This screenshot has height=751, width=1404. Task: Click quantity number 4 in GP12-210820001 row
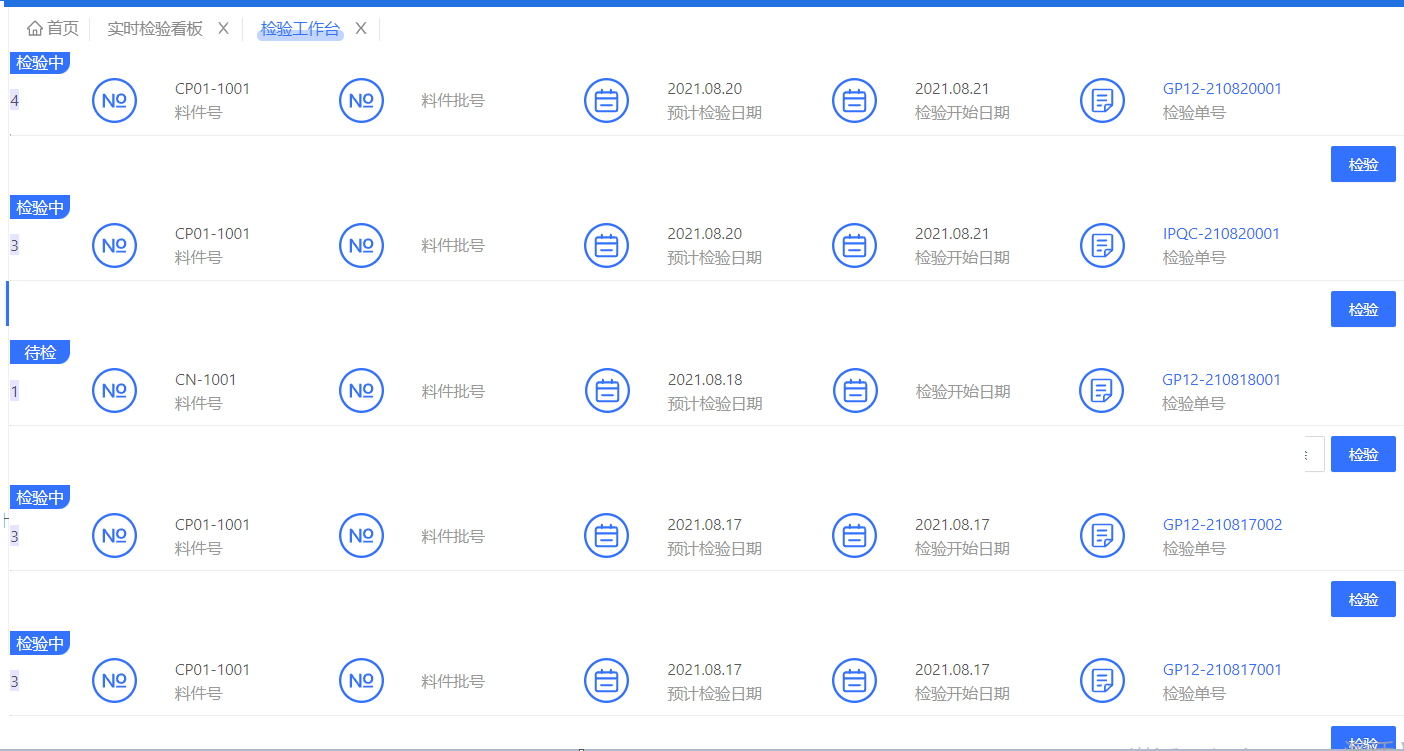(14, 100)
